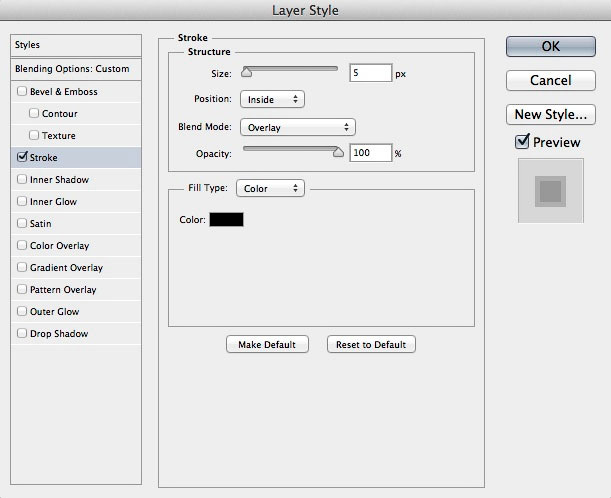Viewport: 611px width, 498px height.
Task: Uncheck the Stroke effect checkbox
Action: click(x=22, y=157)
